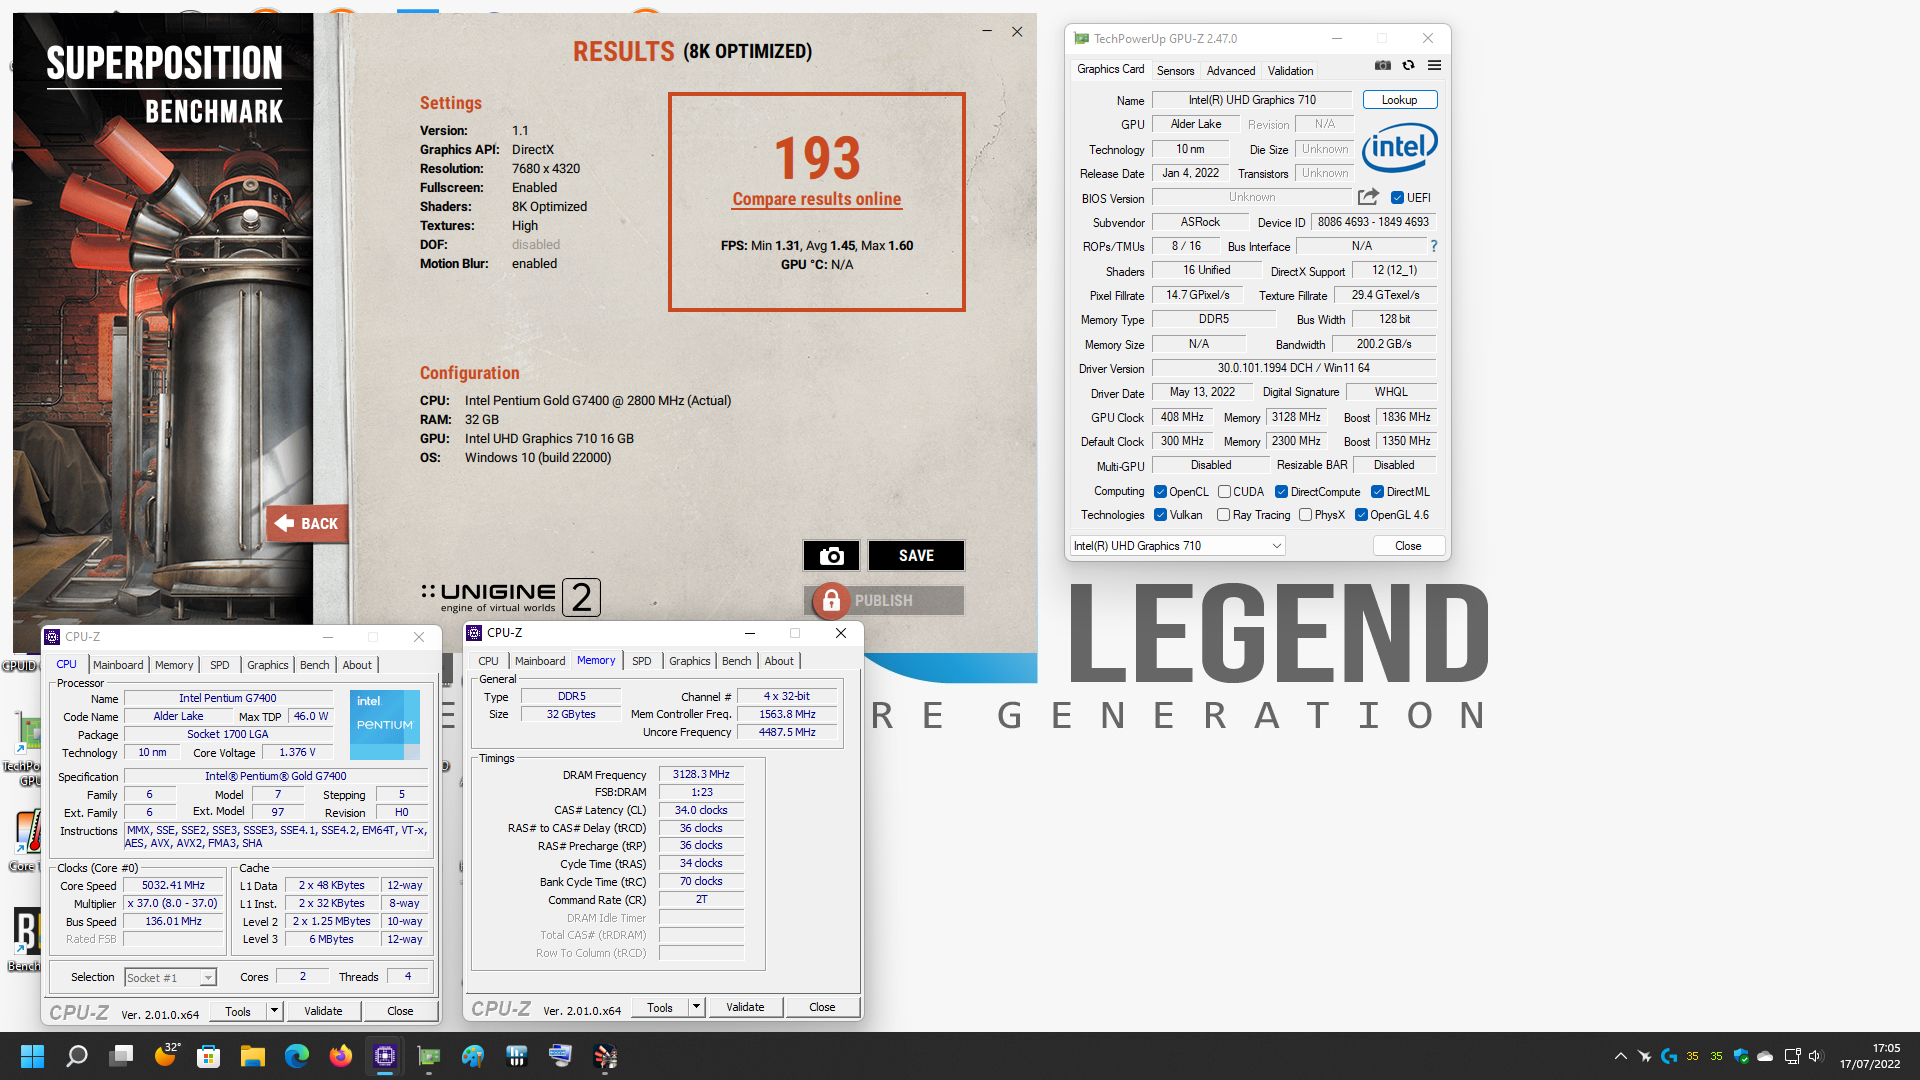This screenshot has height=1080, width=1920.
Task: Click the GPU Name field in GPU-Z
Action: click(x=1252, y=100)
